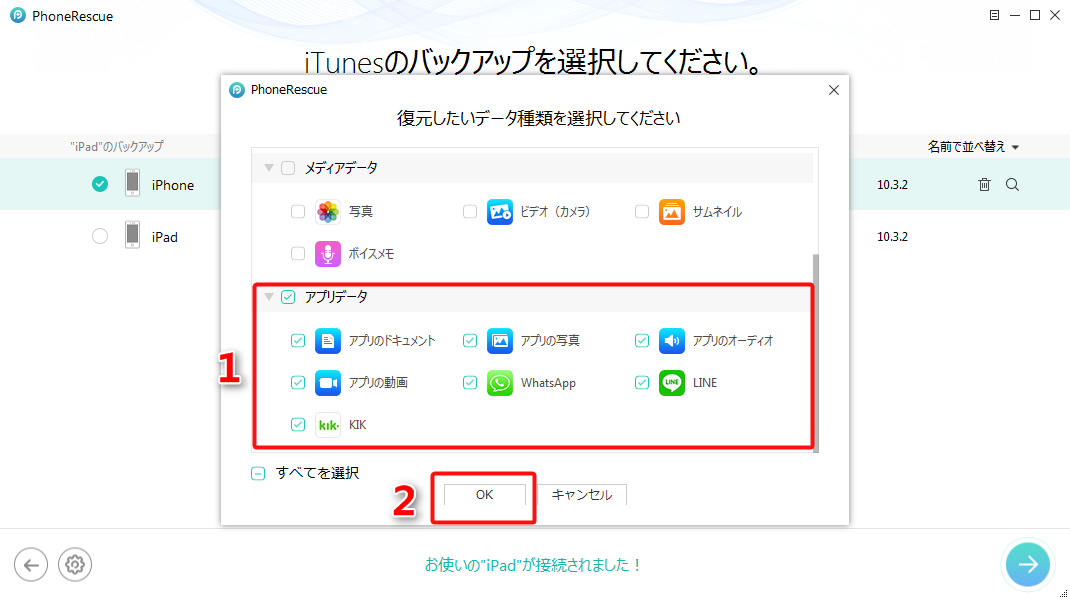Open settings gear at bottom left
This screenshot has height=600, width=1070.
pos(74,565)
